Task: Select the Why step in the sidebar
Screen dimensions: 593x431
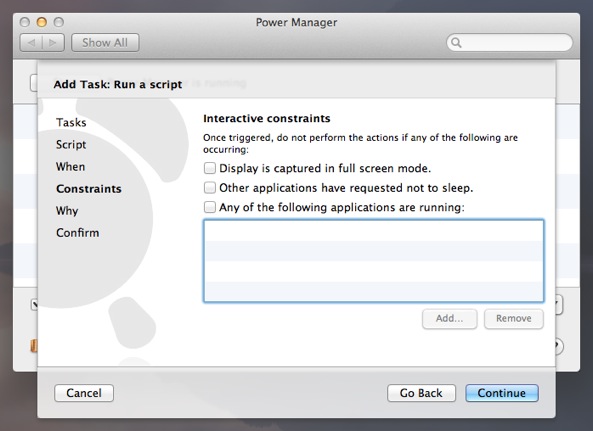Action: pos(67,211)
